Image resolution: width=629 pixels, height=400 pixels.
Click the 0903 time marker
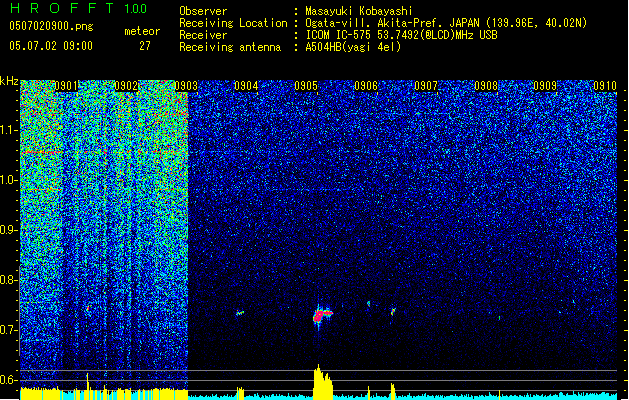coord(186,86)
